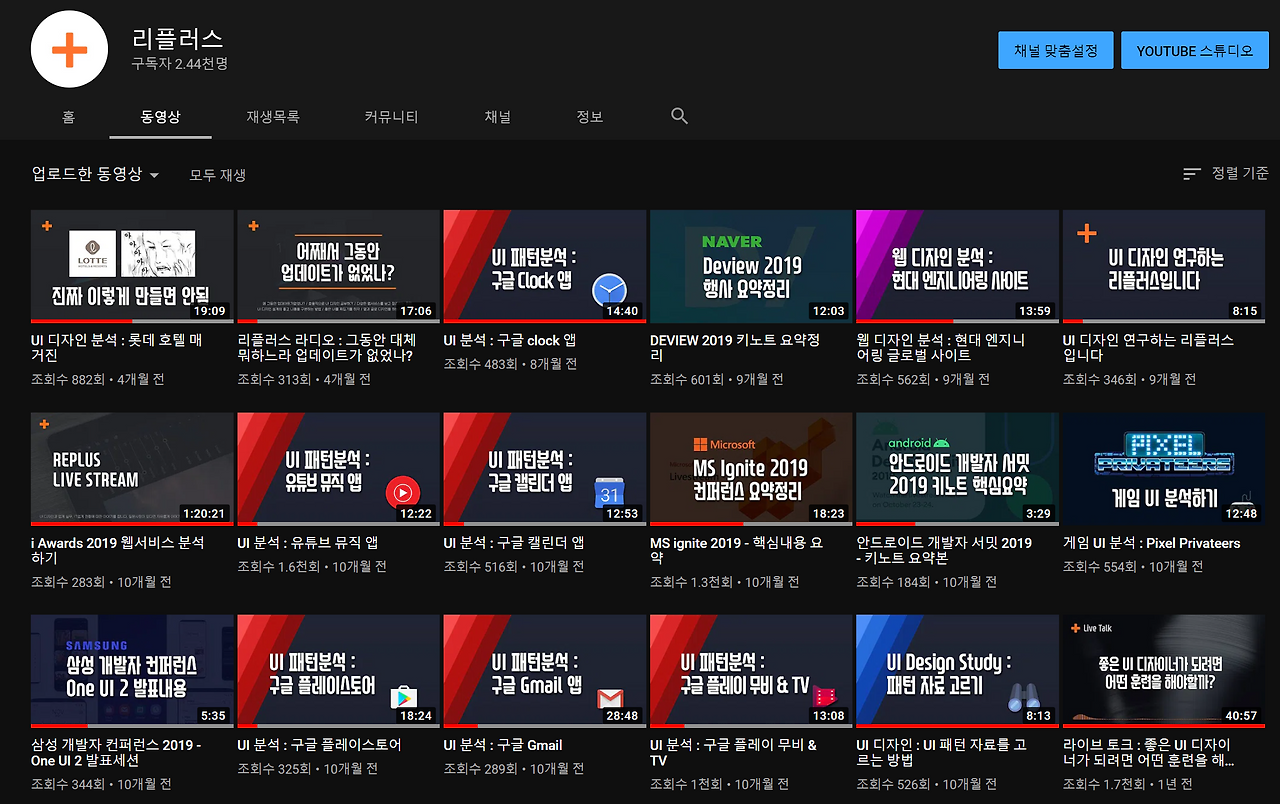Click title 'UI 디자인 : UI 패턴 자료를 고르는 방법'
This screenshot has height=804, width=1280.
(941, 753)
